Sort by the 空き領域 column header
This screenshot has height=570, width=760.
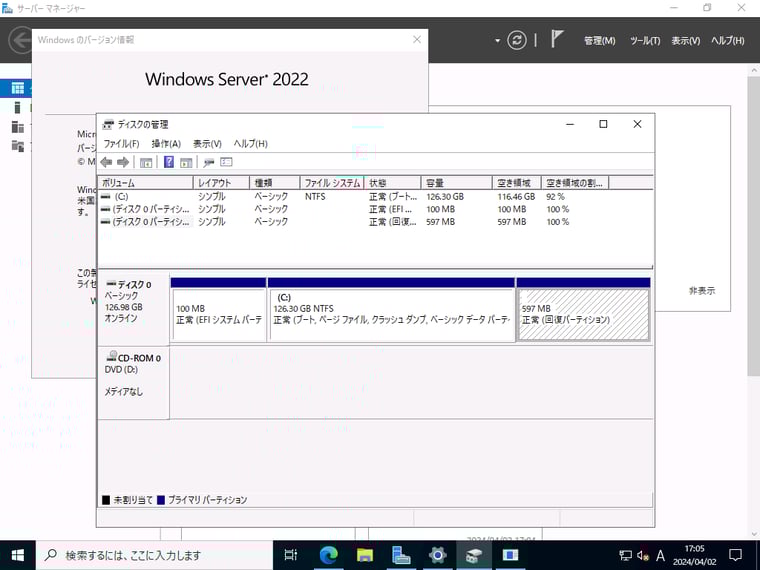click(x=517, y=183)
